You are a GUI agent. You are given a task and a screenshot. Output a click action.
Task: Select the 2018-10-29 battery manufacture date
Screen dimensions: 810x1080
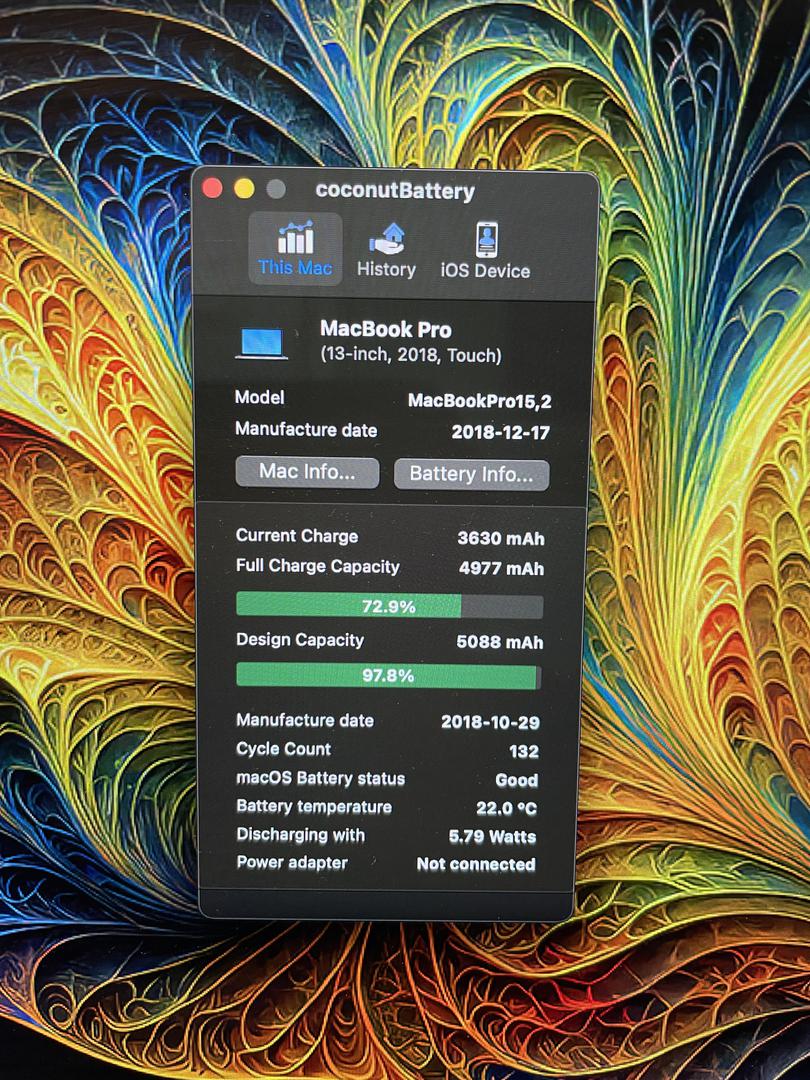point(490,722)
